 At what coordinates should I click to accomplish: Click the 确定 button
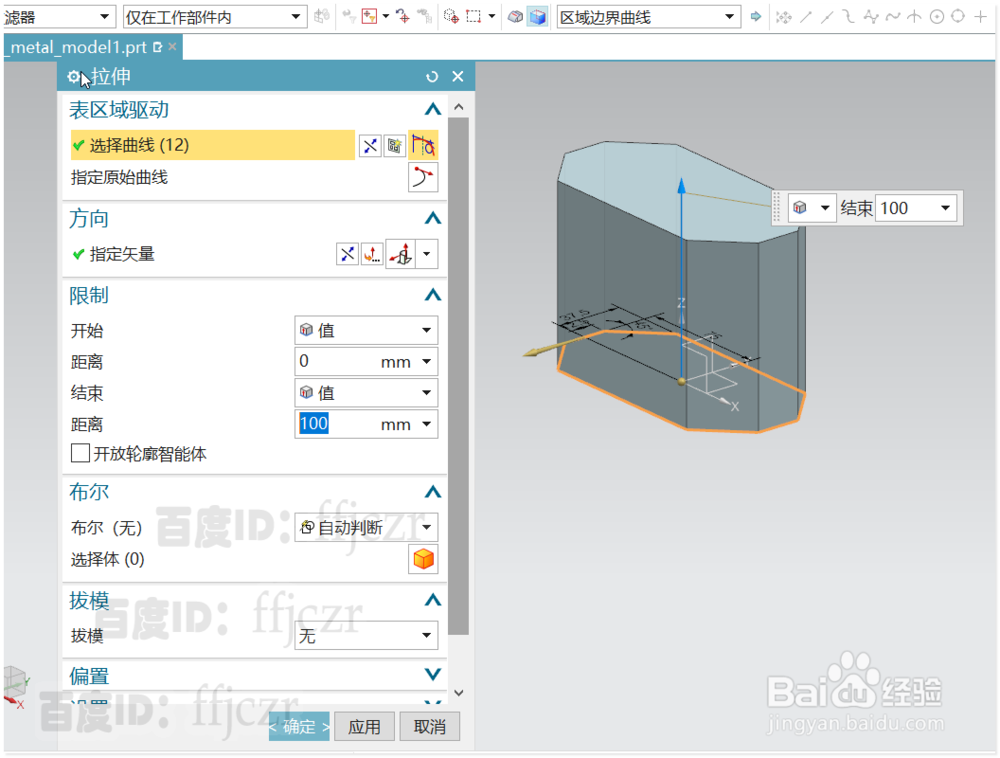click(299, 726)
